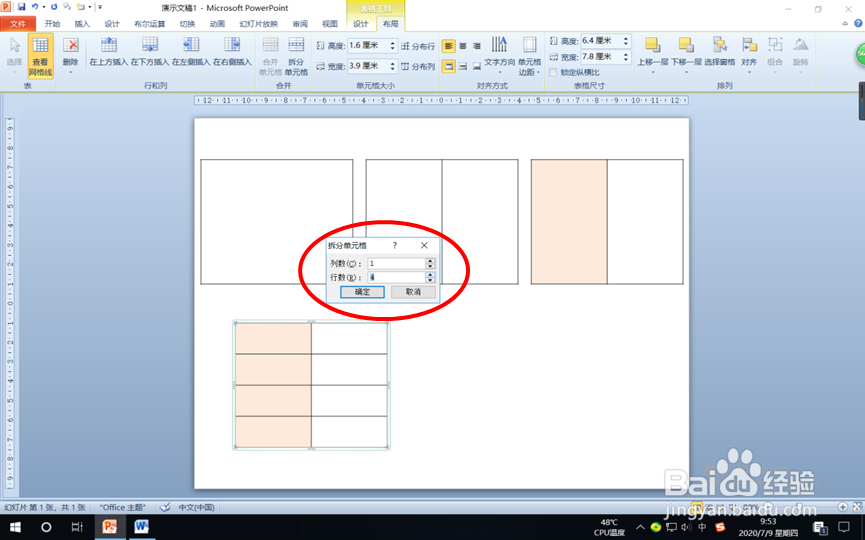Click 分布列 distribute columns

(x=418, y=66)
